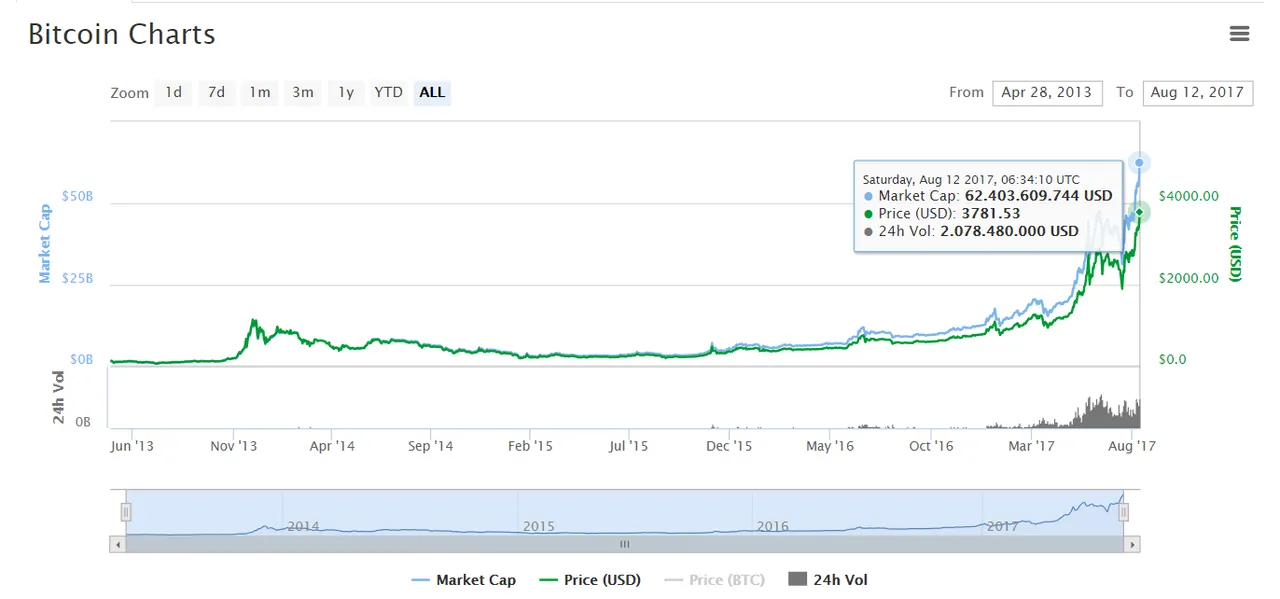Image resolution: width=1280 pixels, height=599 pixels.
Task: Click the Jul '15 axis label
Action: click(x=628, y=446)
